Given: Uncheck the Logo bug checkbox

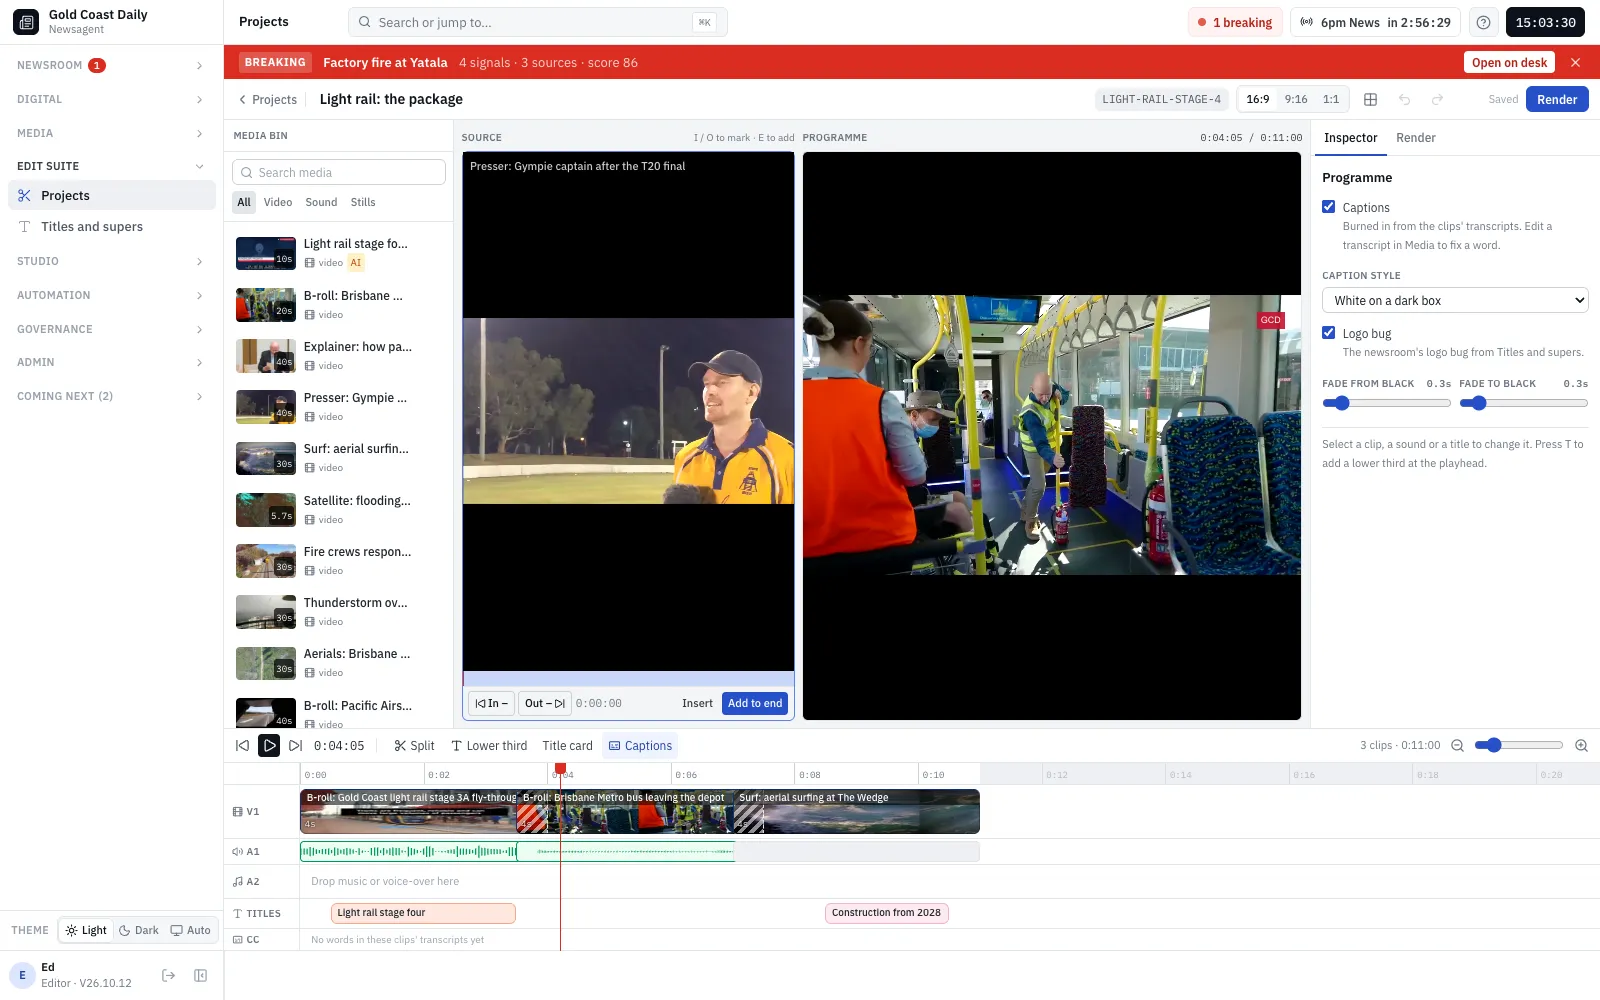Looking at the screenshot, I should (1329, 332).
